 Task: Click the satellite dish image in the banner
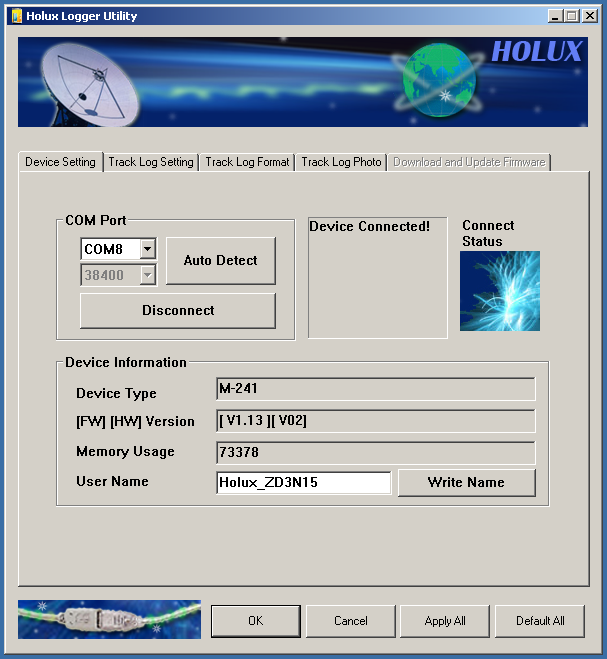[x=90, y=86]
